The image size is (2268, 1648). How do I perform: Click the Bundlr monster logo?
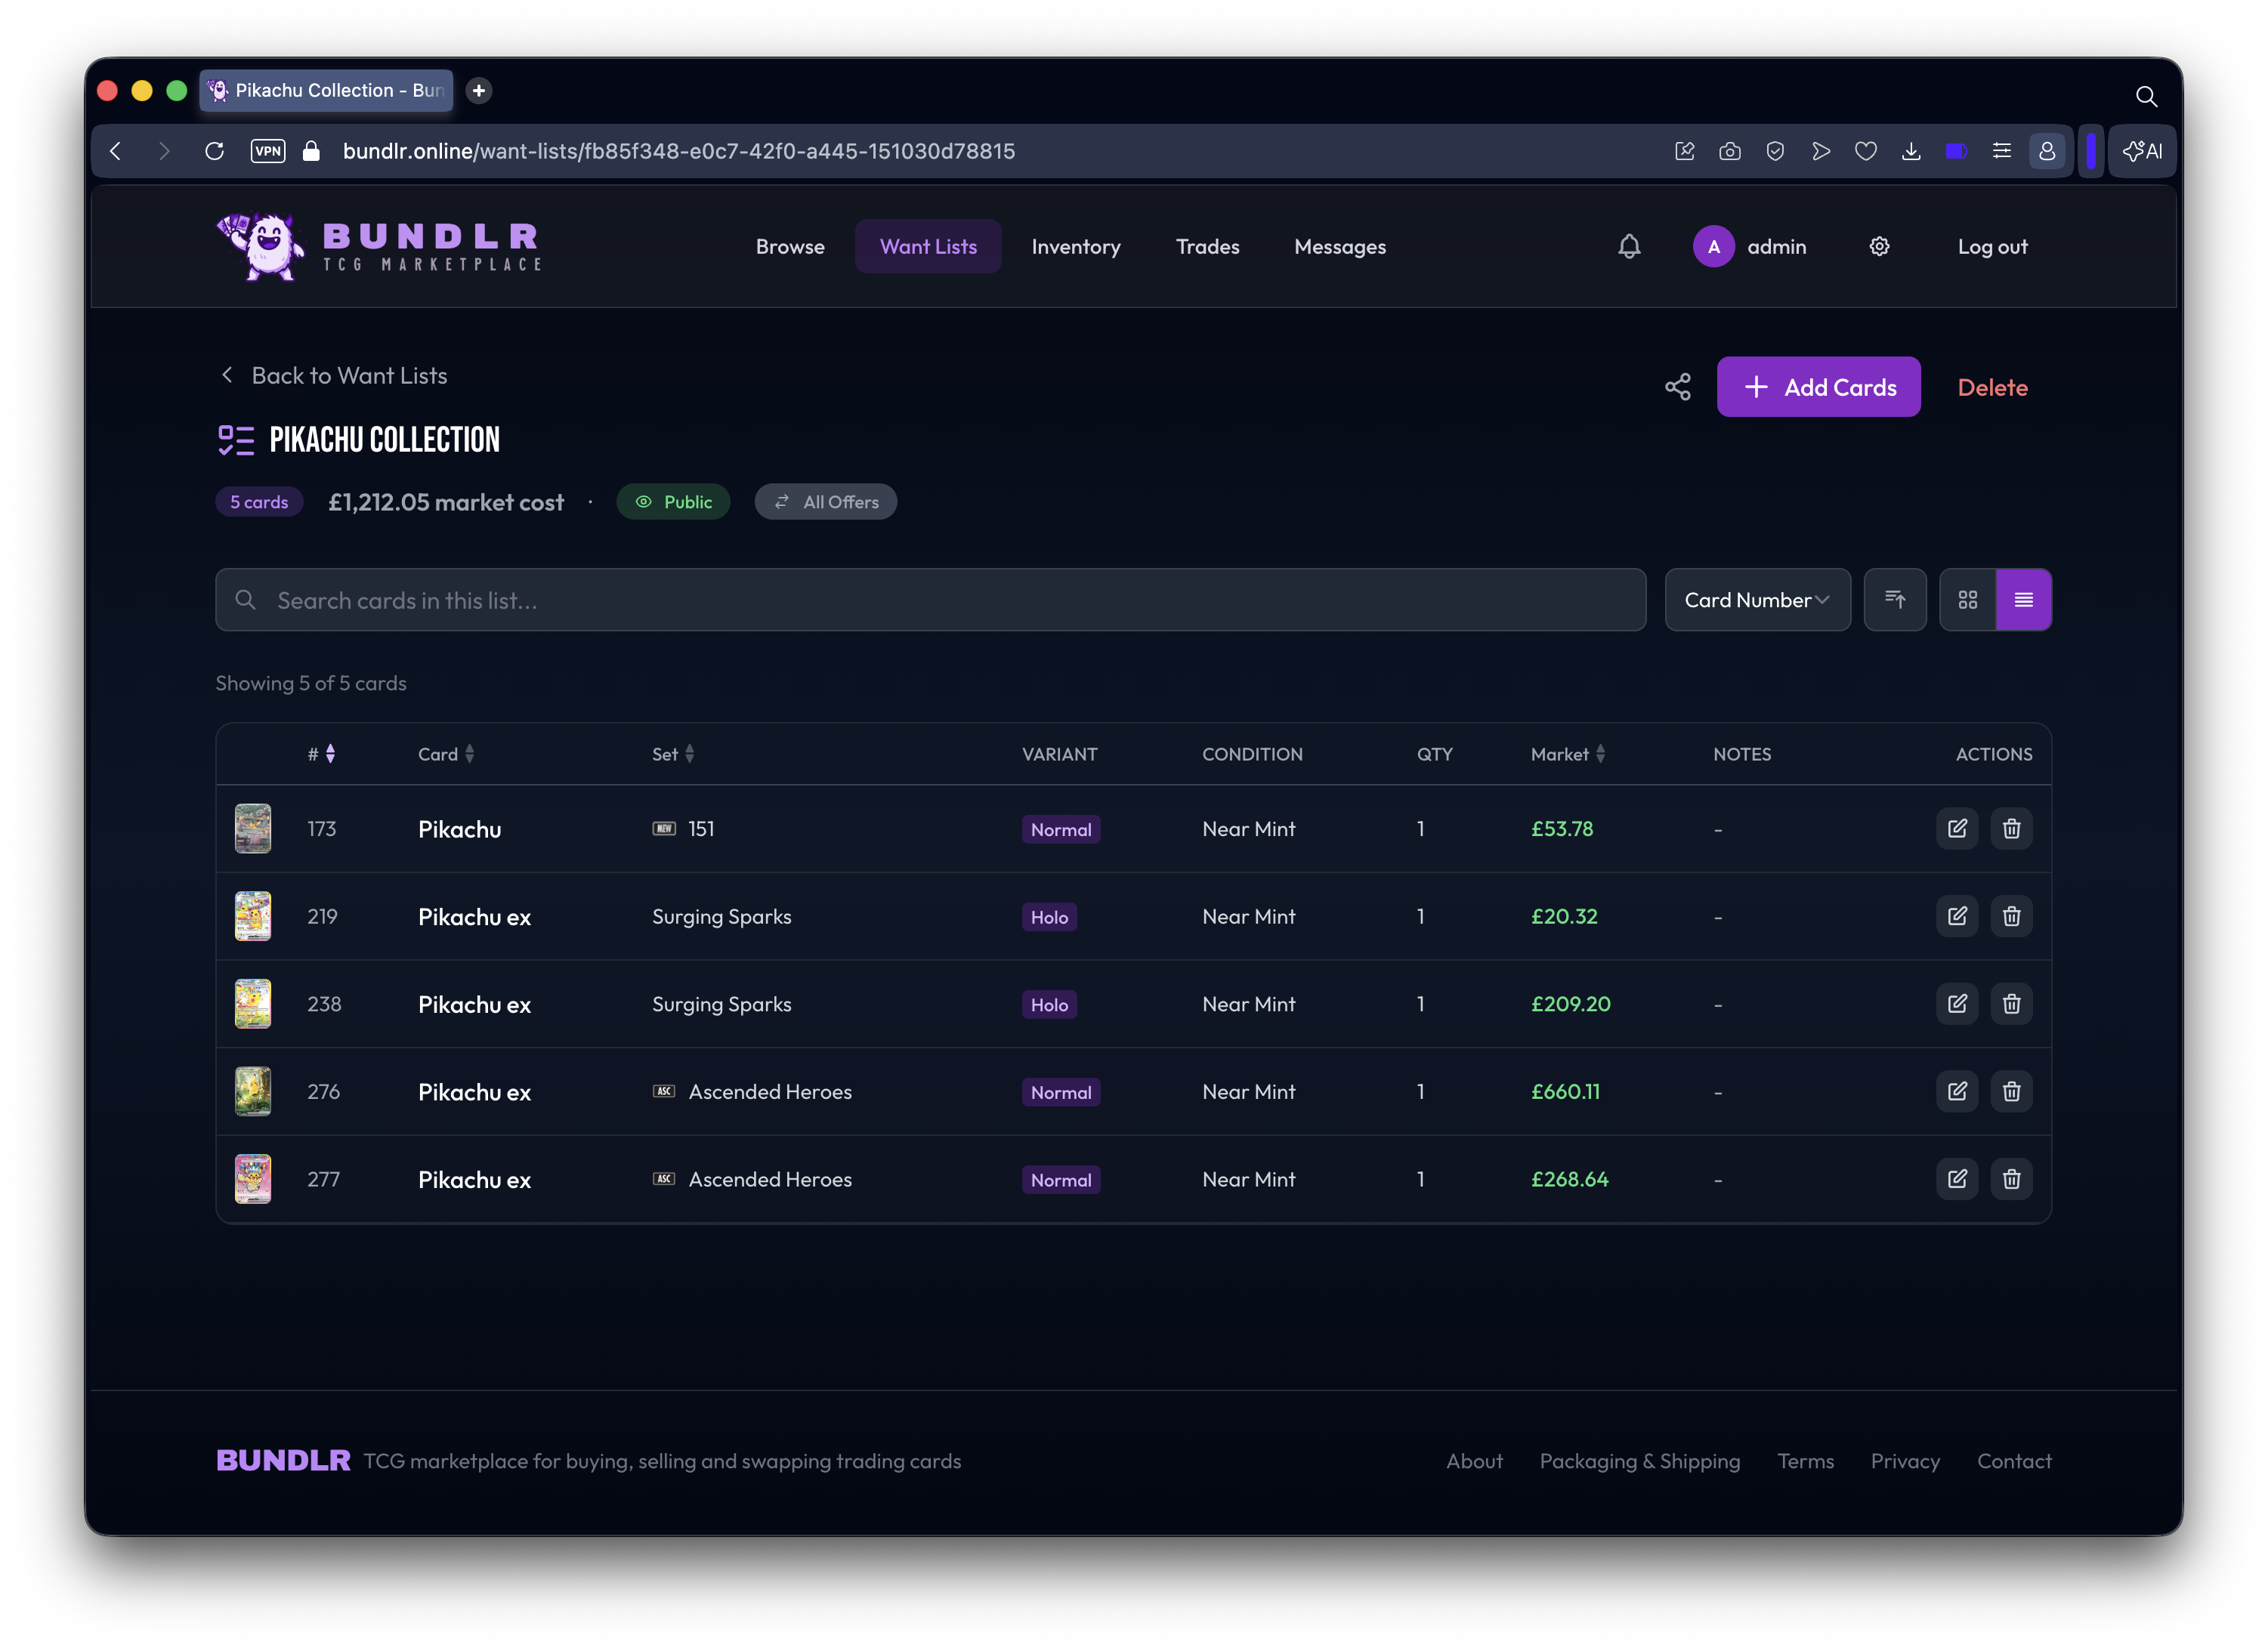[261, 246]
